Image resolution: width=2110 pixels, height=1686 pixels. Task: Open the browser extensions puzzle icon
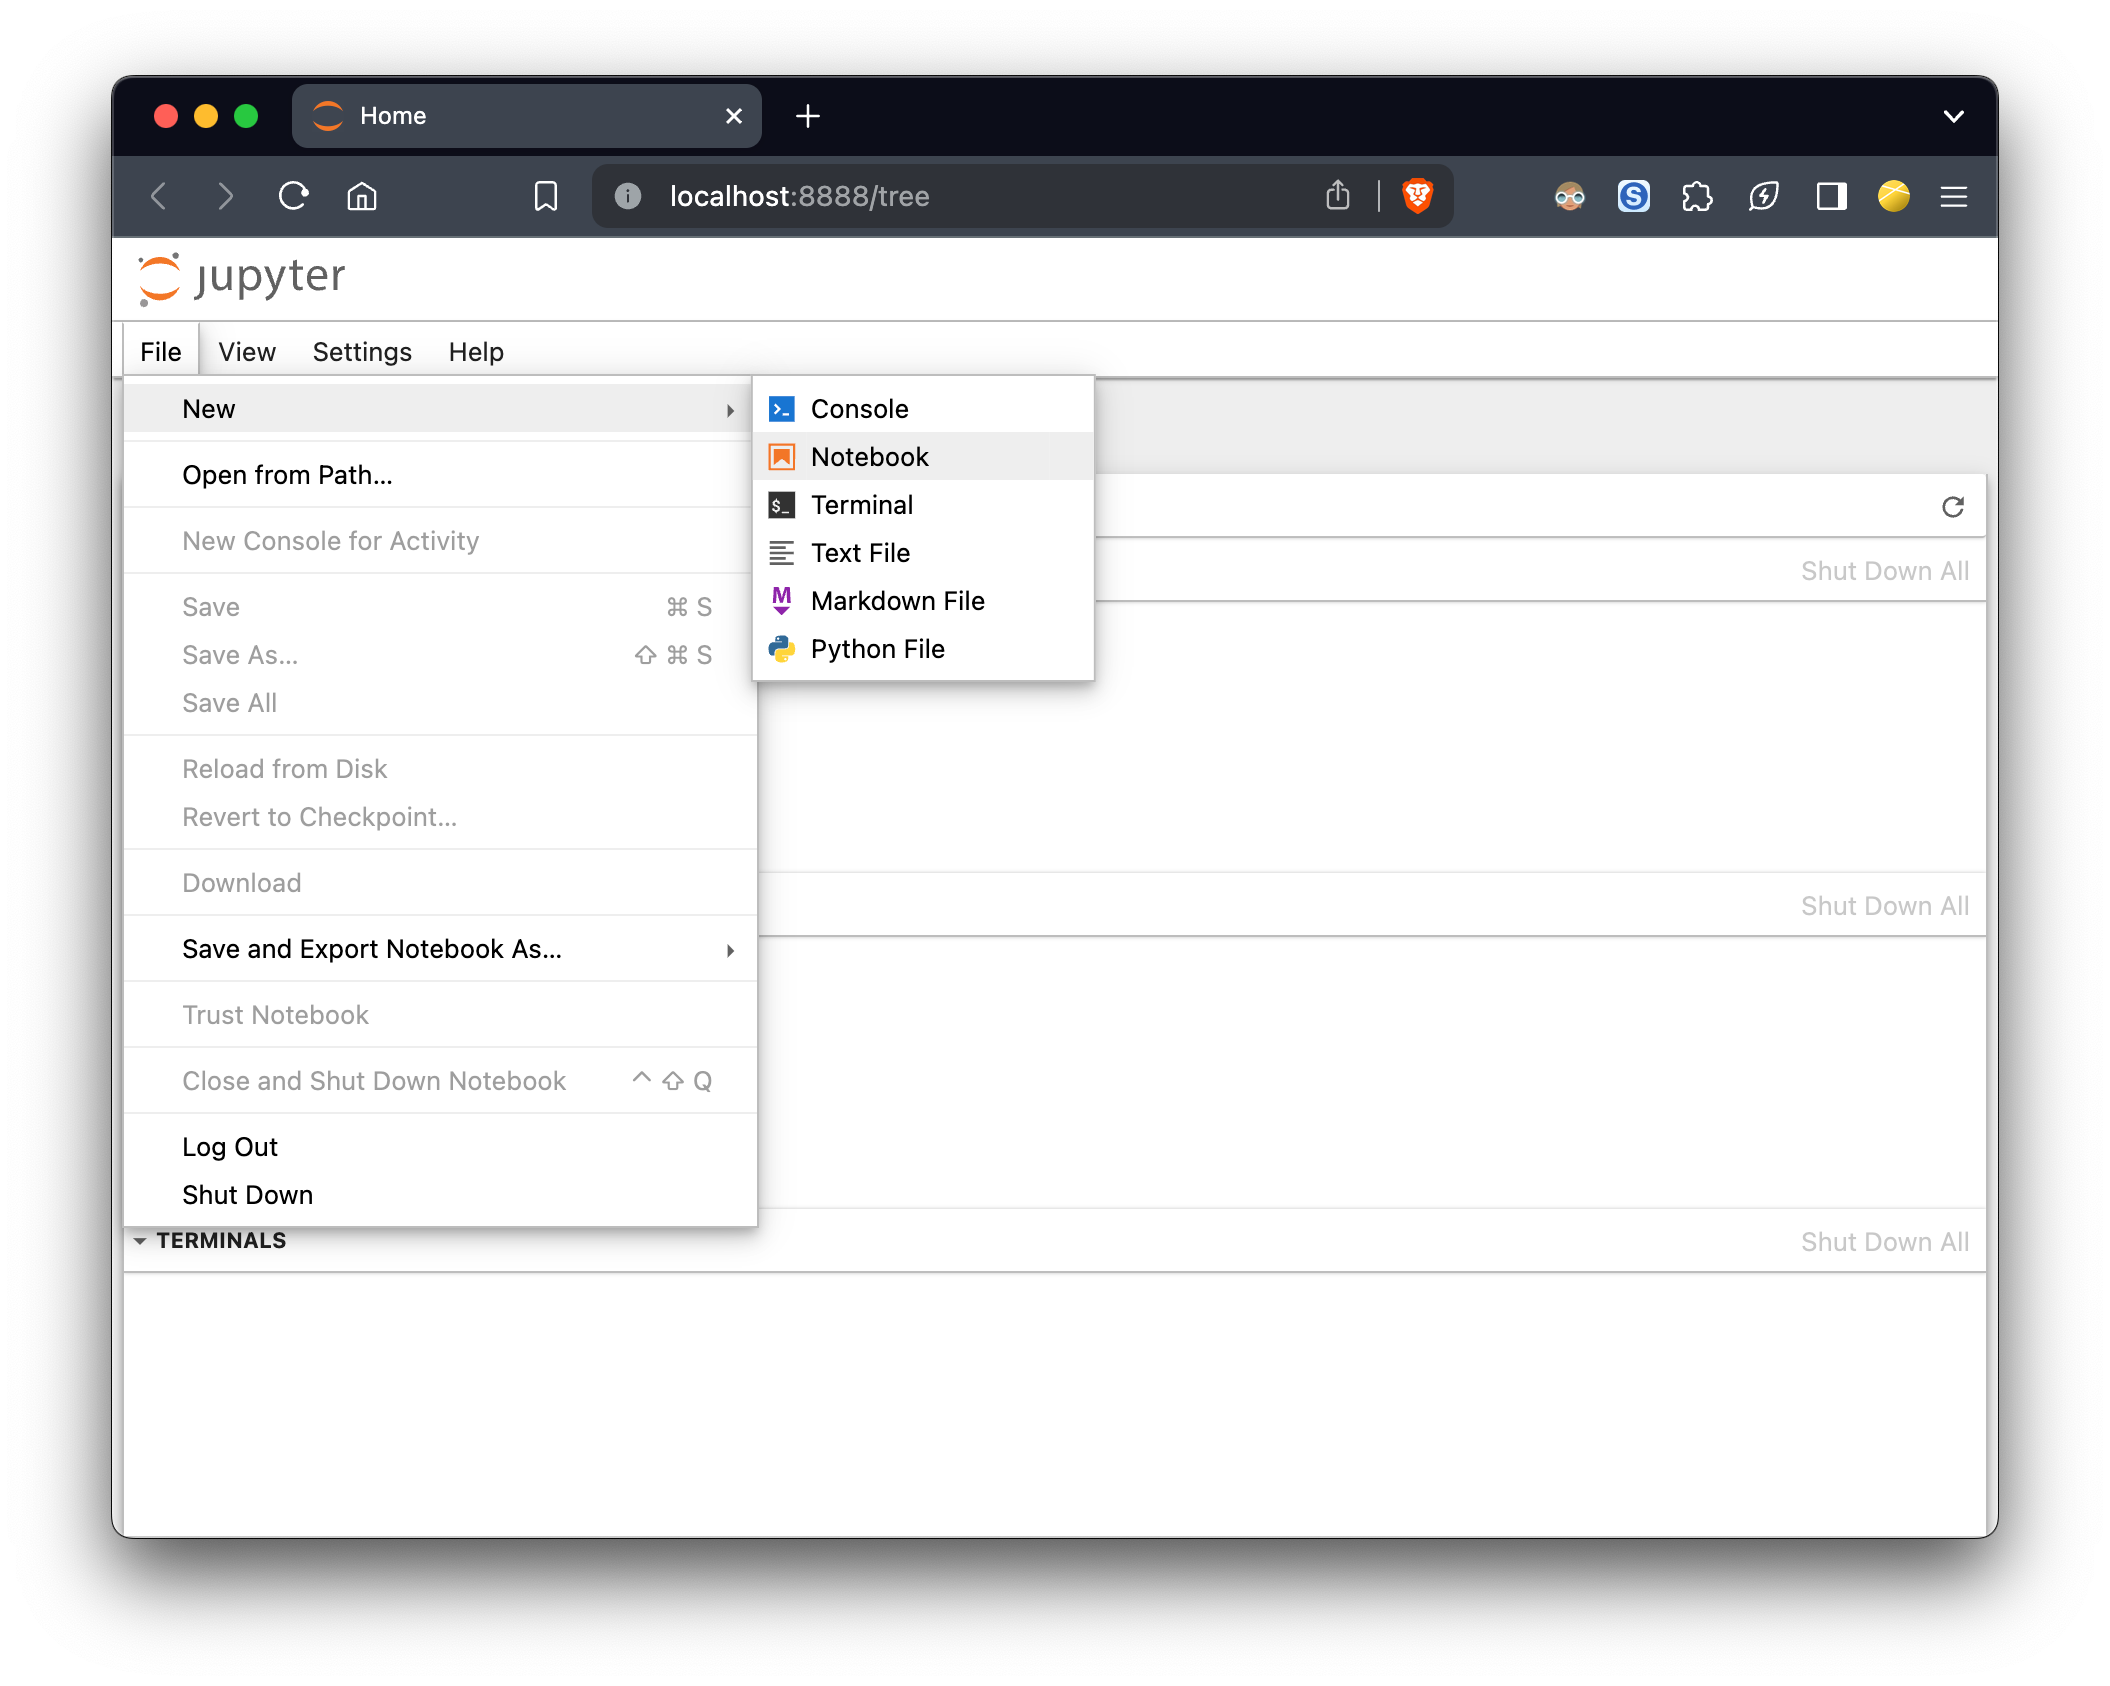coord(1697,196)
